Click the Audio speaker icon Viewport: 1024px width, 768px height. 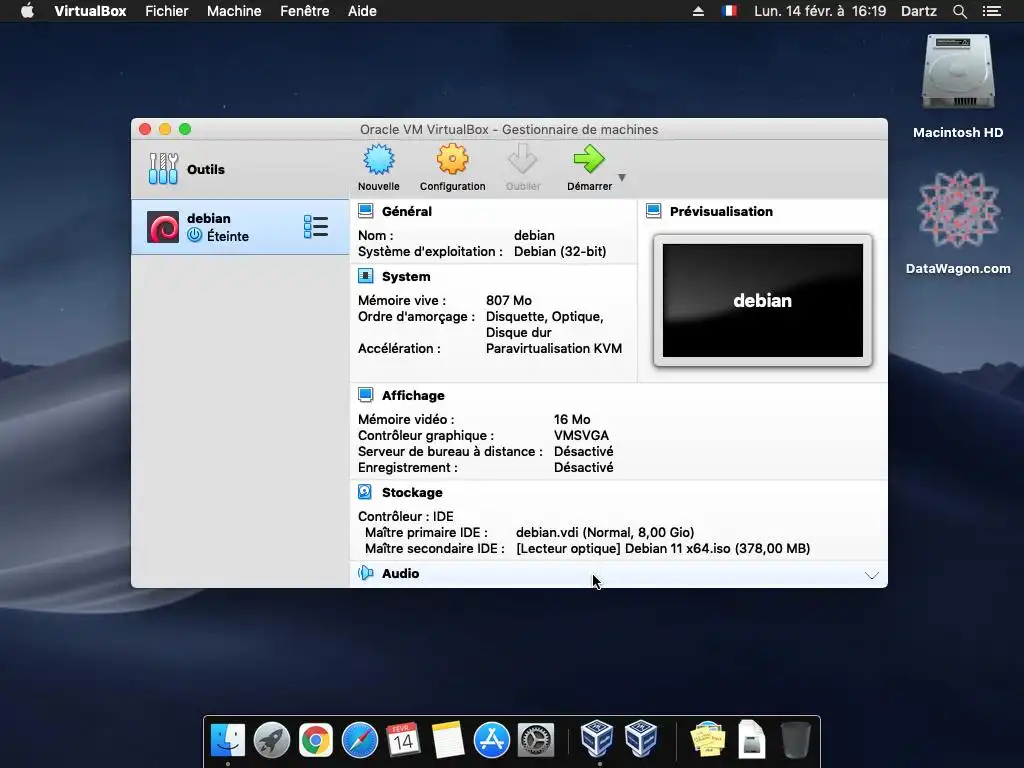[x=366, y=573]
